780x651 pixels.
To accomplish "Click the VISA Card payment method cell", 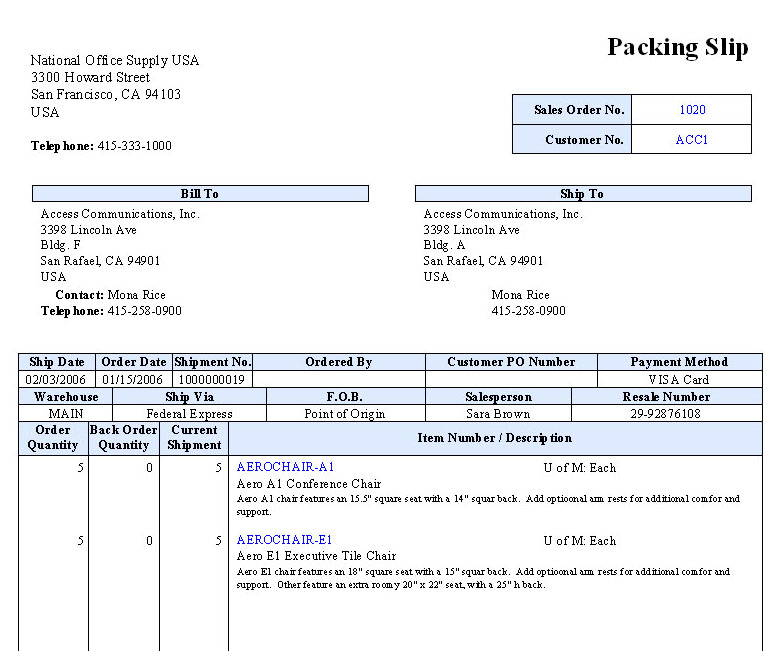I will click(x=679, y=380).
